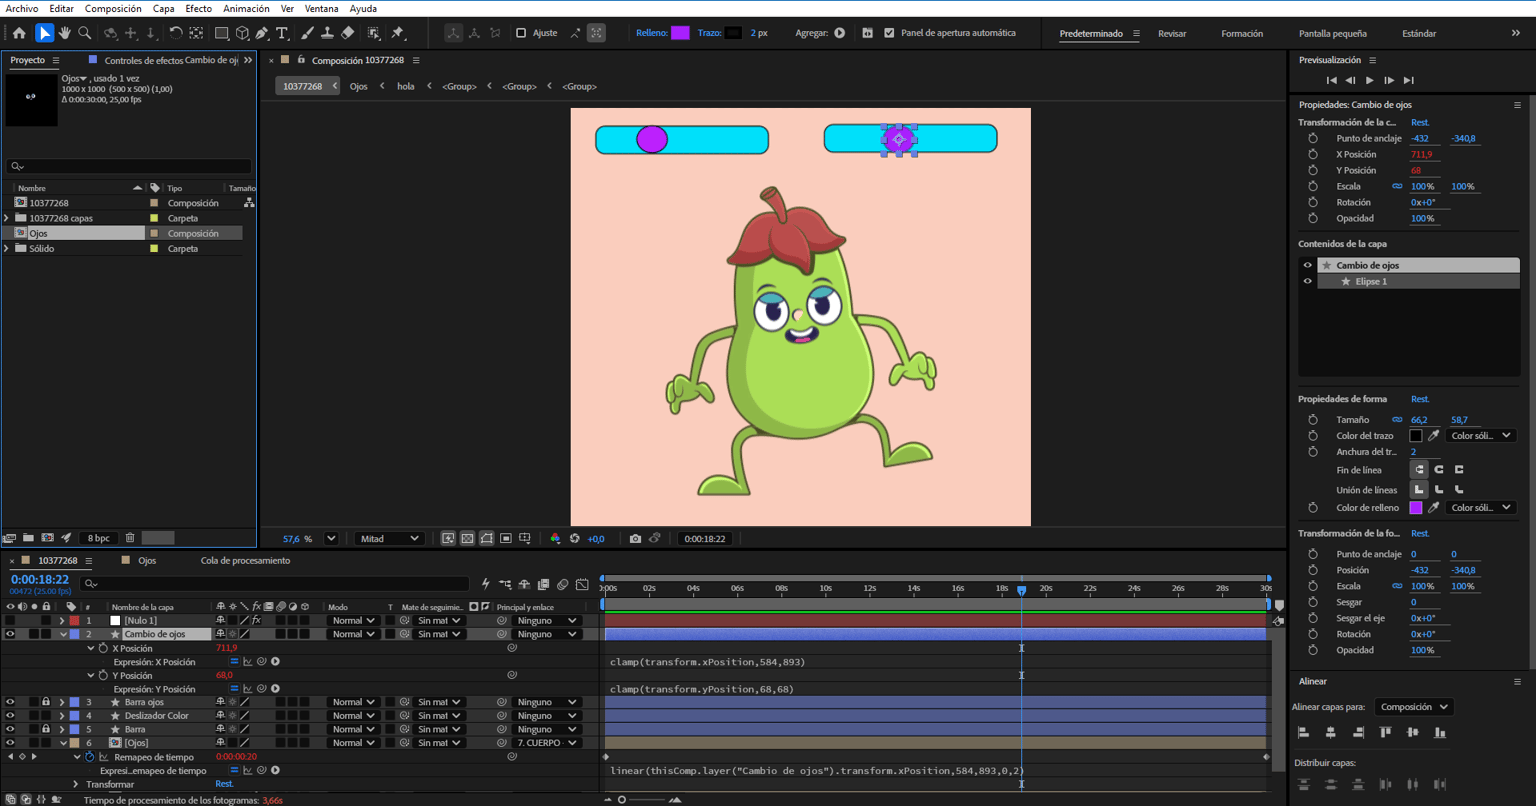Jump to first frame in Previsualización
Image resolution: width=1536 pixels, height=806 pixels.
click(x=1331, y=80)
